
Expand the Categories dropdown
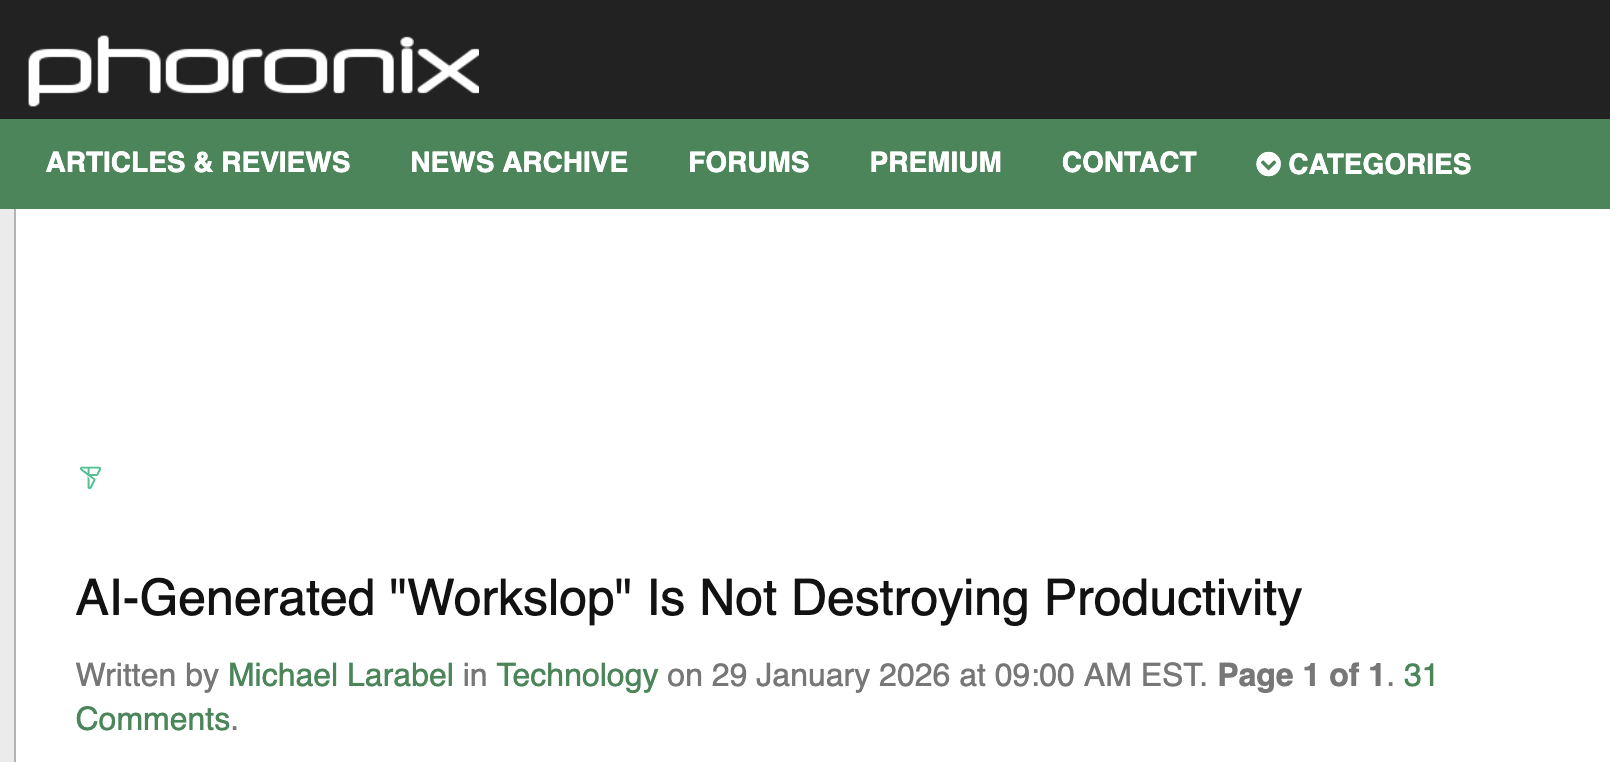pos(1364,164)
